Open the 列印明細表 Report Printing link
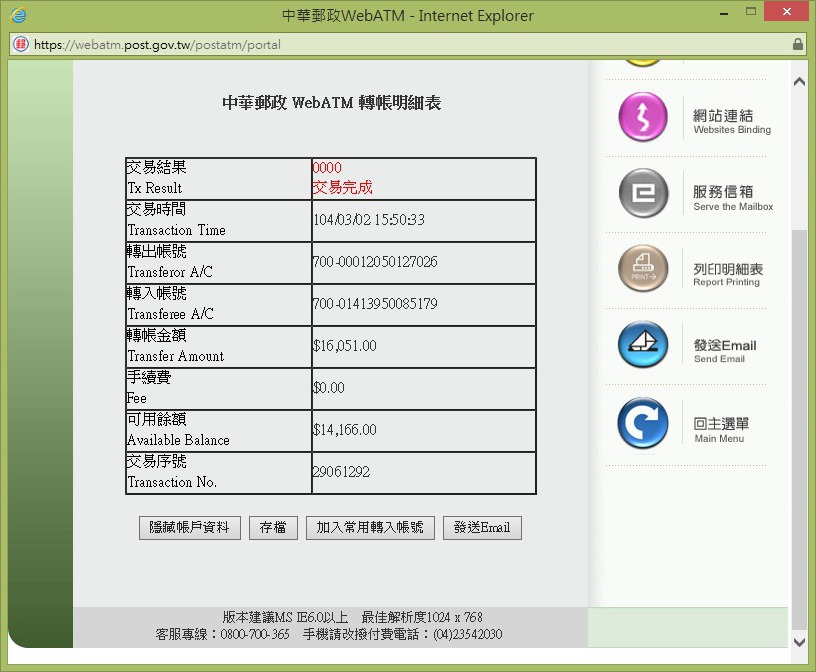This screenshot has width=816, height=672. pos(728,274)
